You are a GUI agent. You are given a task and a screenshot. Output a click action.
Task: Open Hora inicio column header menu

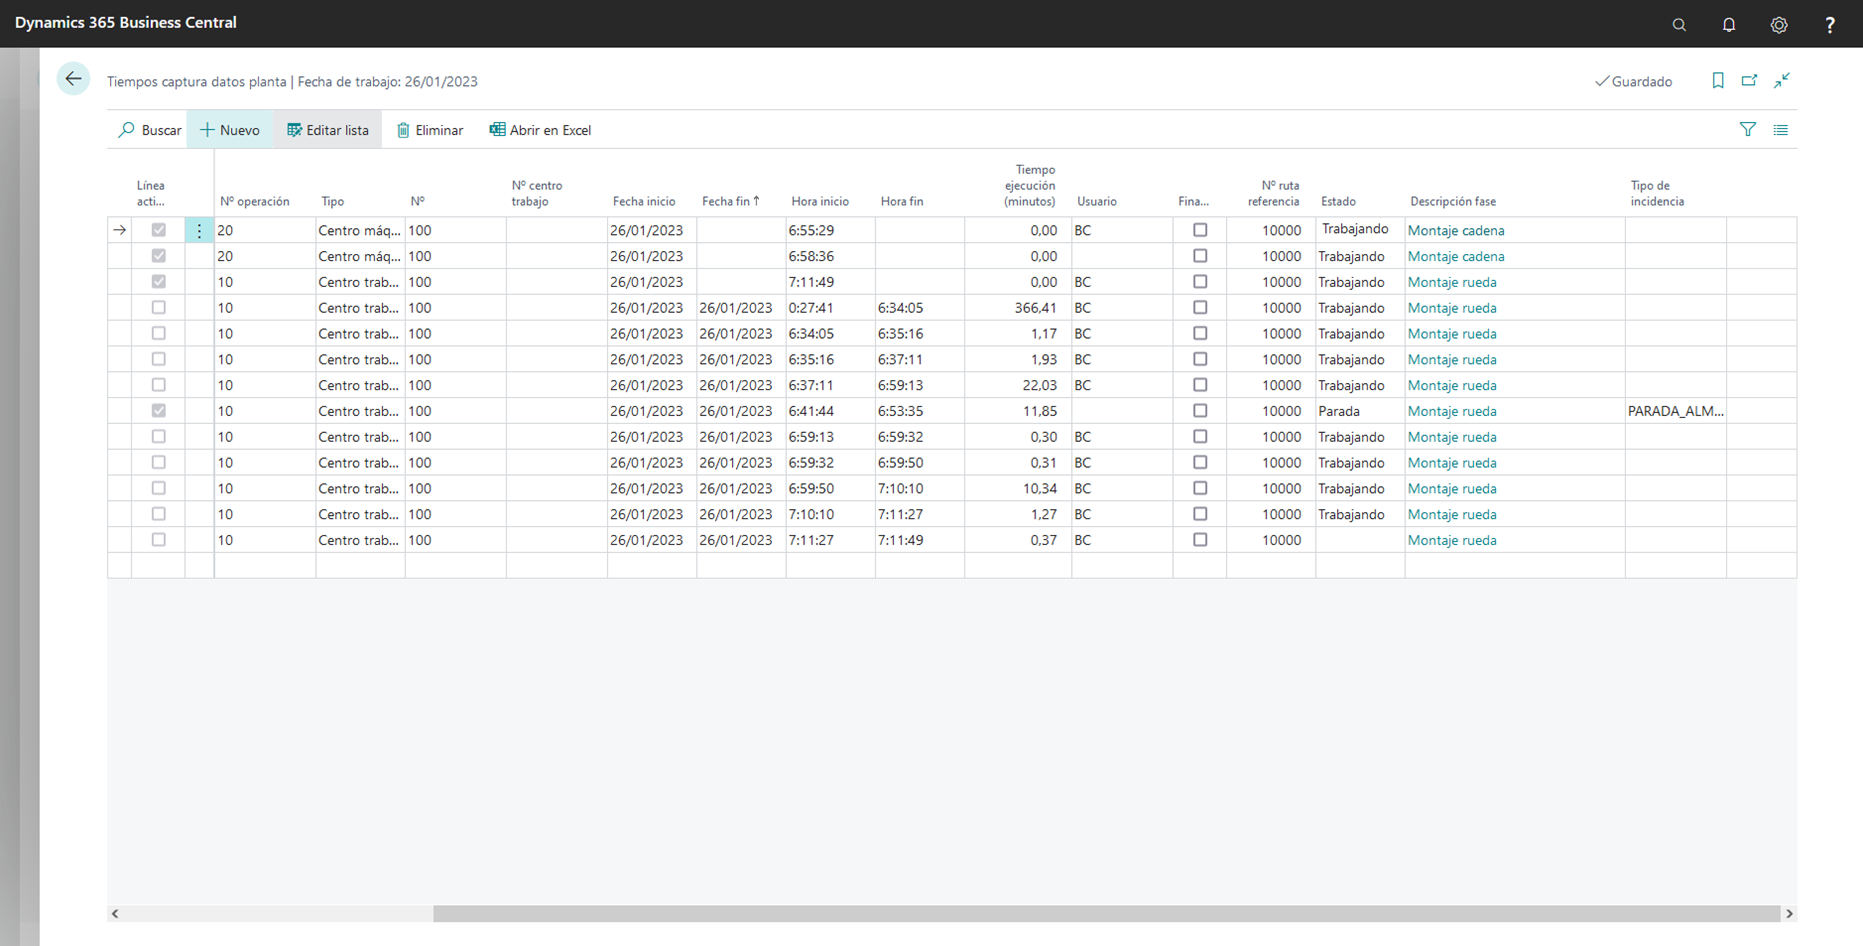click(x=820, y=201)
